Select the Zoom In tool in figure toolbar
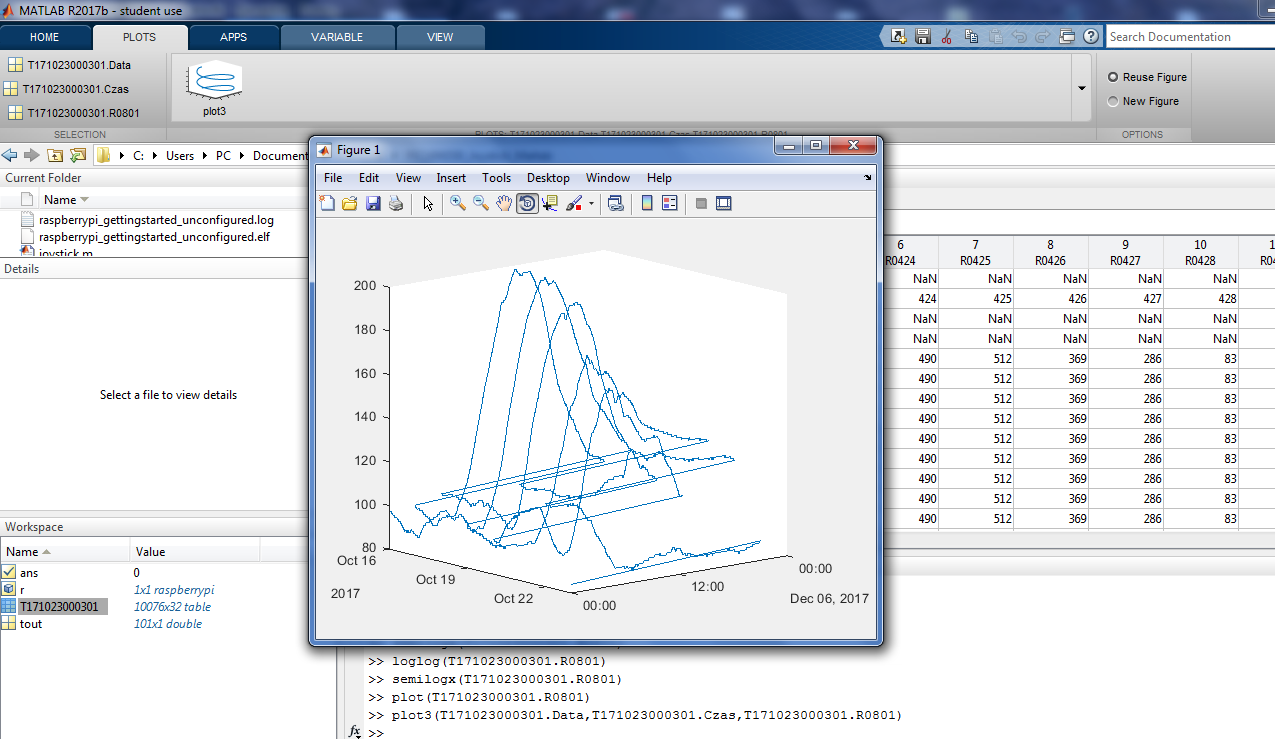The image size is (1275, 739). (x=458, y=203)
